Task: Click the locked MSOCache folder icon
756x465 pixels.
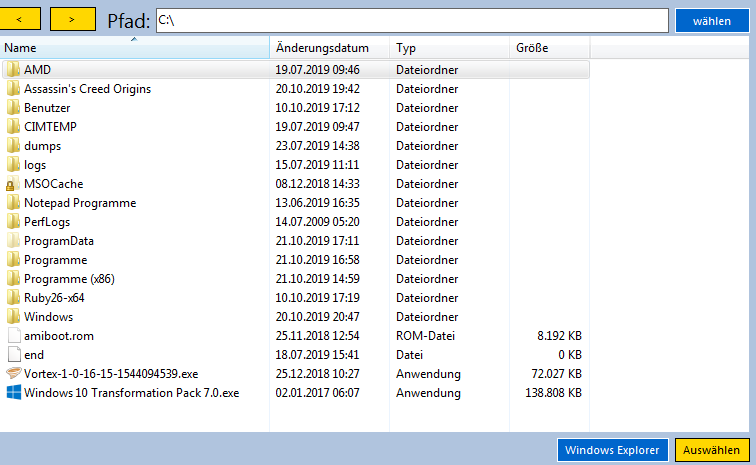Action: click(13, 184)
